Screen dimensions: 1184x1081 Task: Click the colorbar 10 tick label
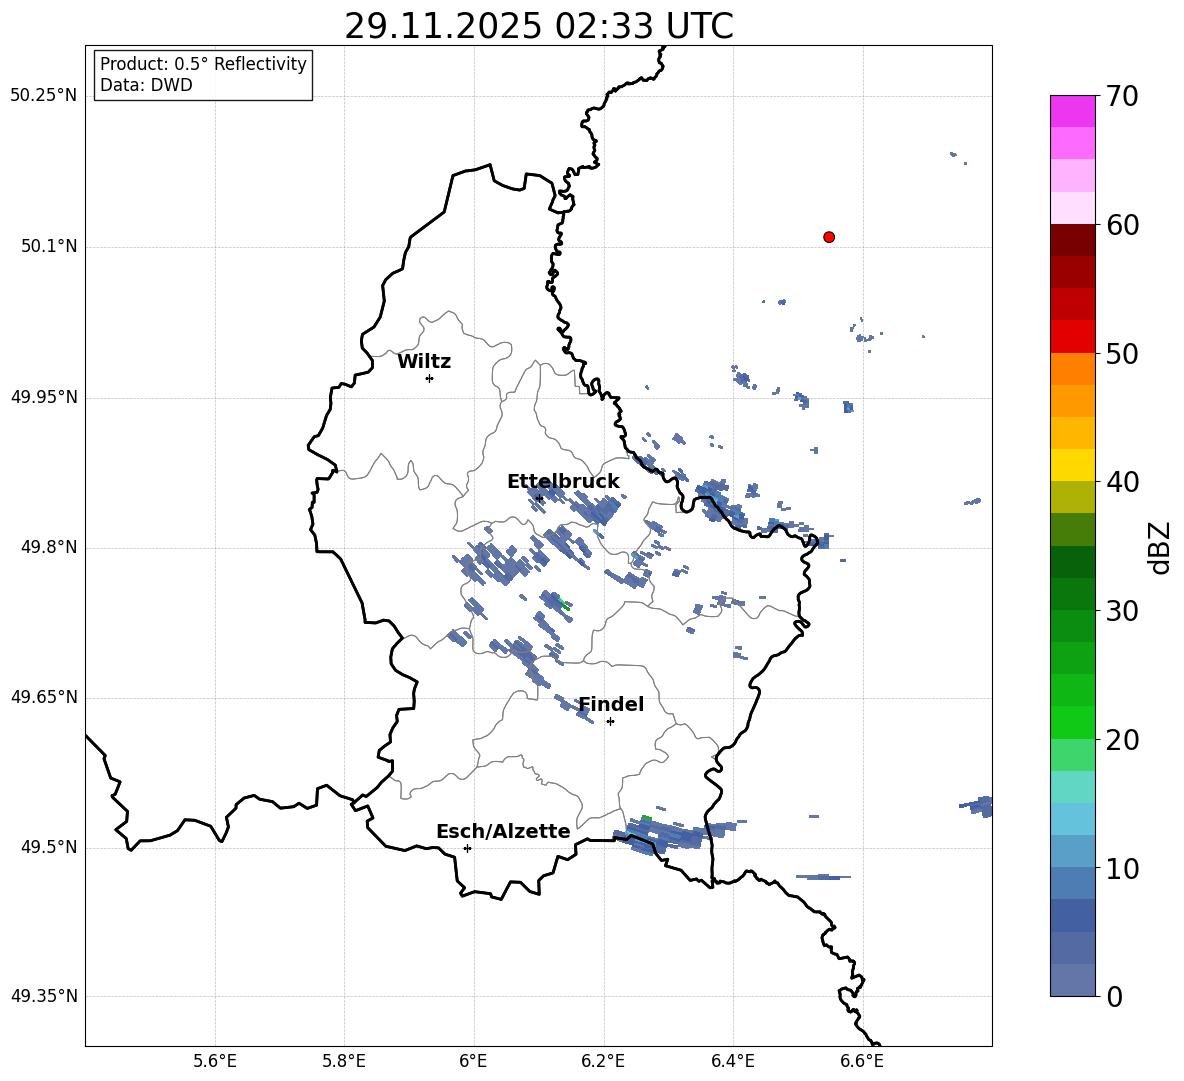pyautogui.click(x=1122, y=869)
